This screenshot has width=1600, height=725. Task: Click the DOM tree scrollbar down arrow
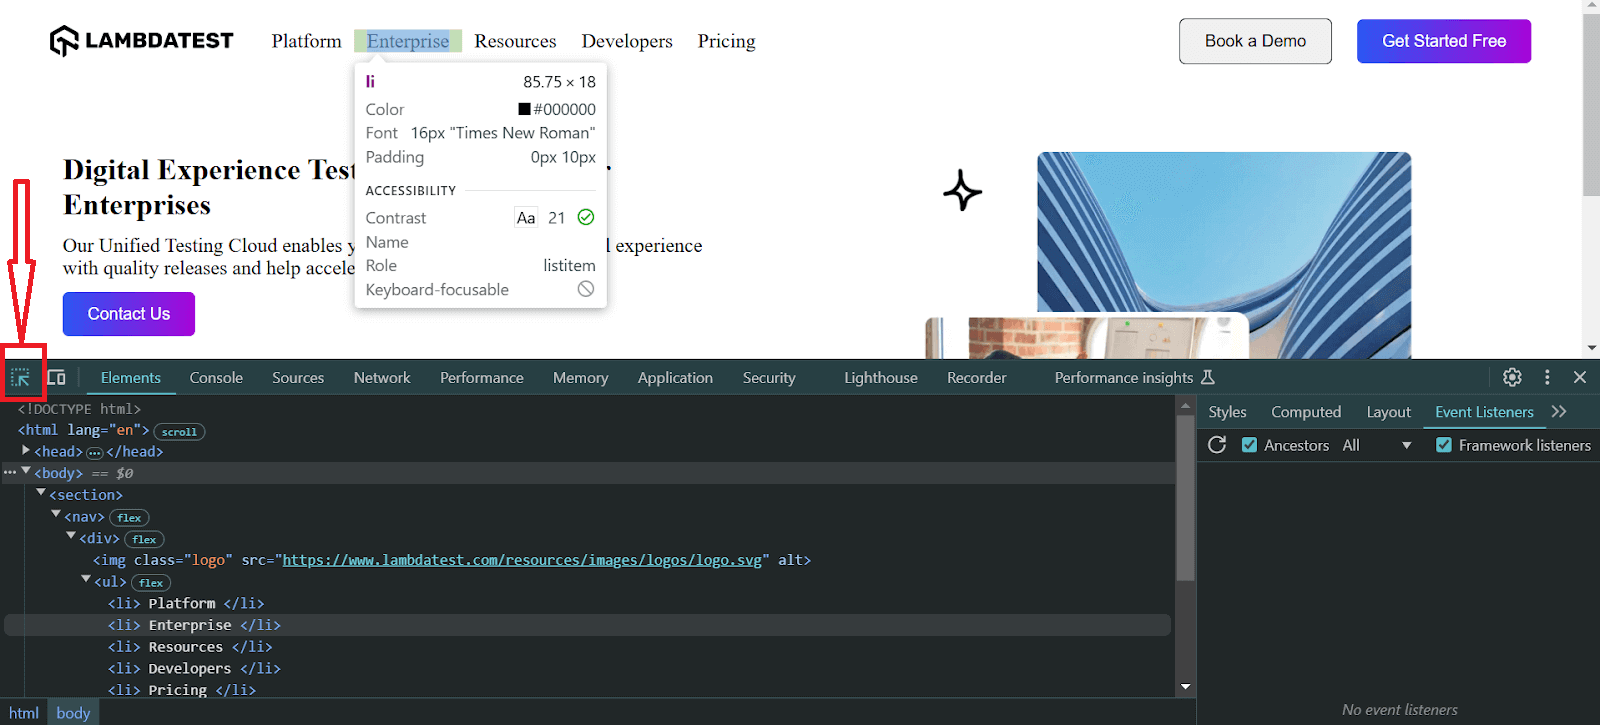(1185, 687)
